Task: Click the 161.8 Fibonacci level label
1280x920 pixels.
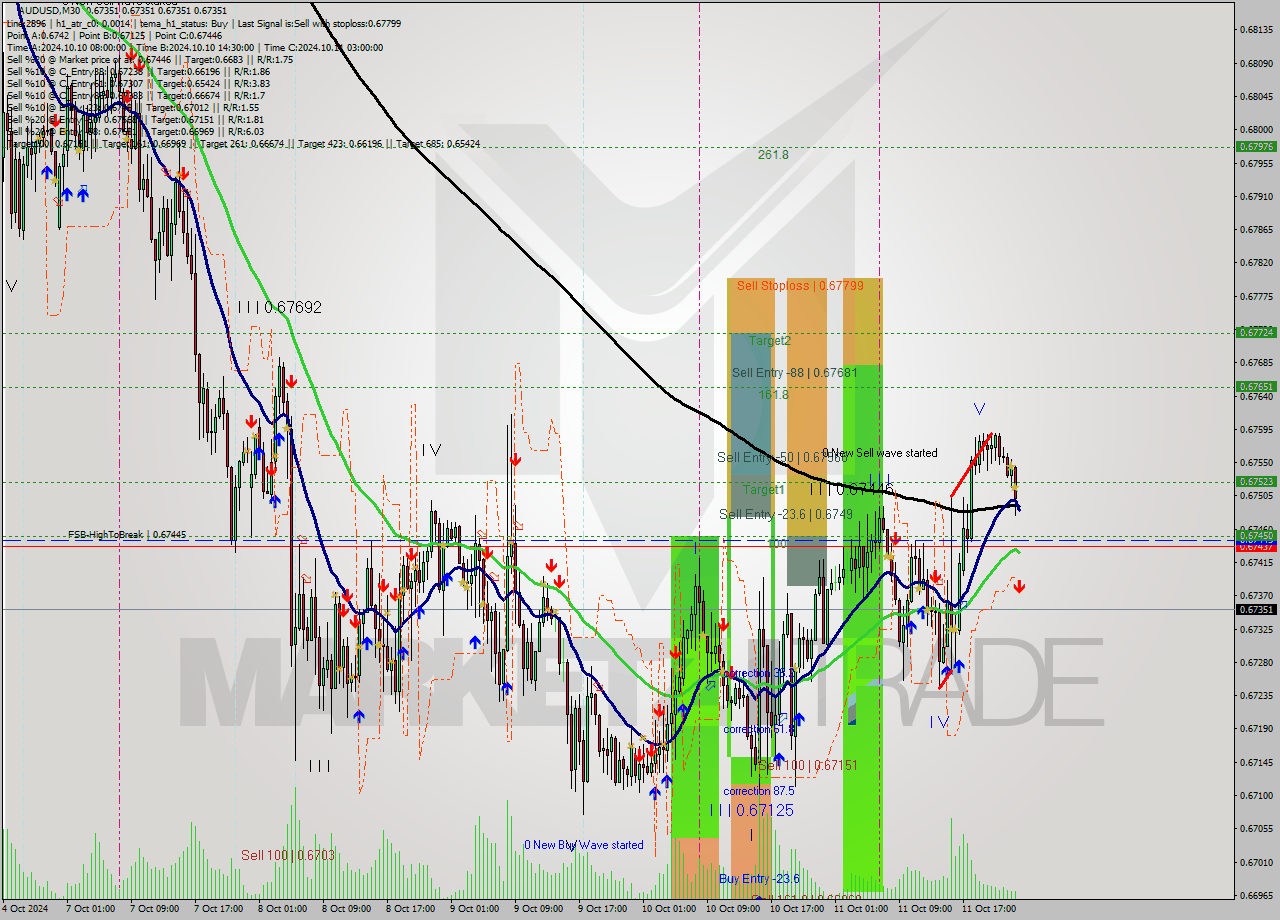Action: click(773, 394)
